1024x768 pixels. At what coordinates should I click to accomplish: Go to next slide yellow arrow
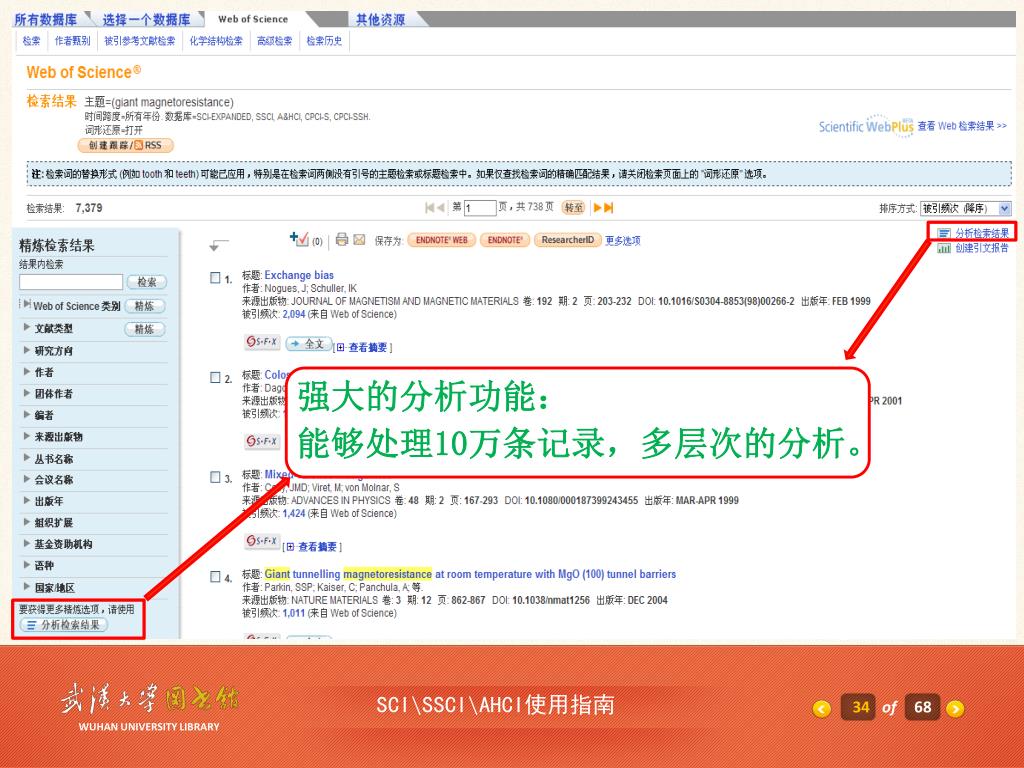click(955, 708)
